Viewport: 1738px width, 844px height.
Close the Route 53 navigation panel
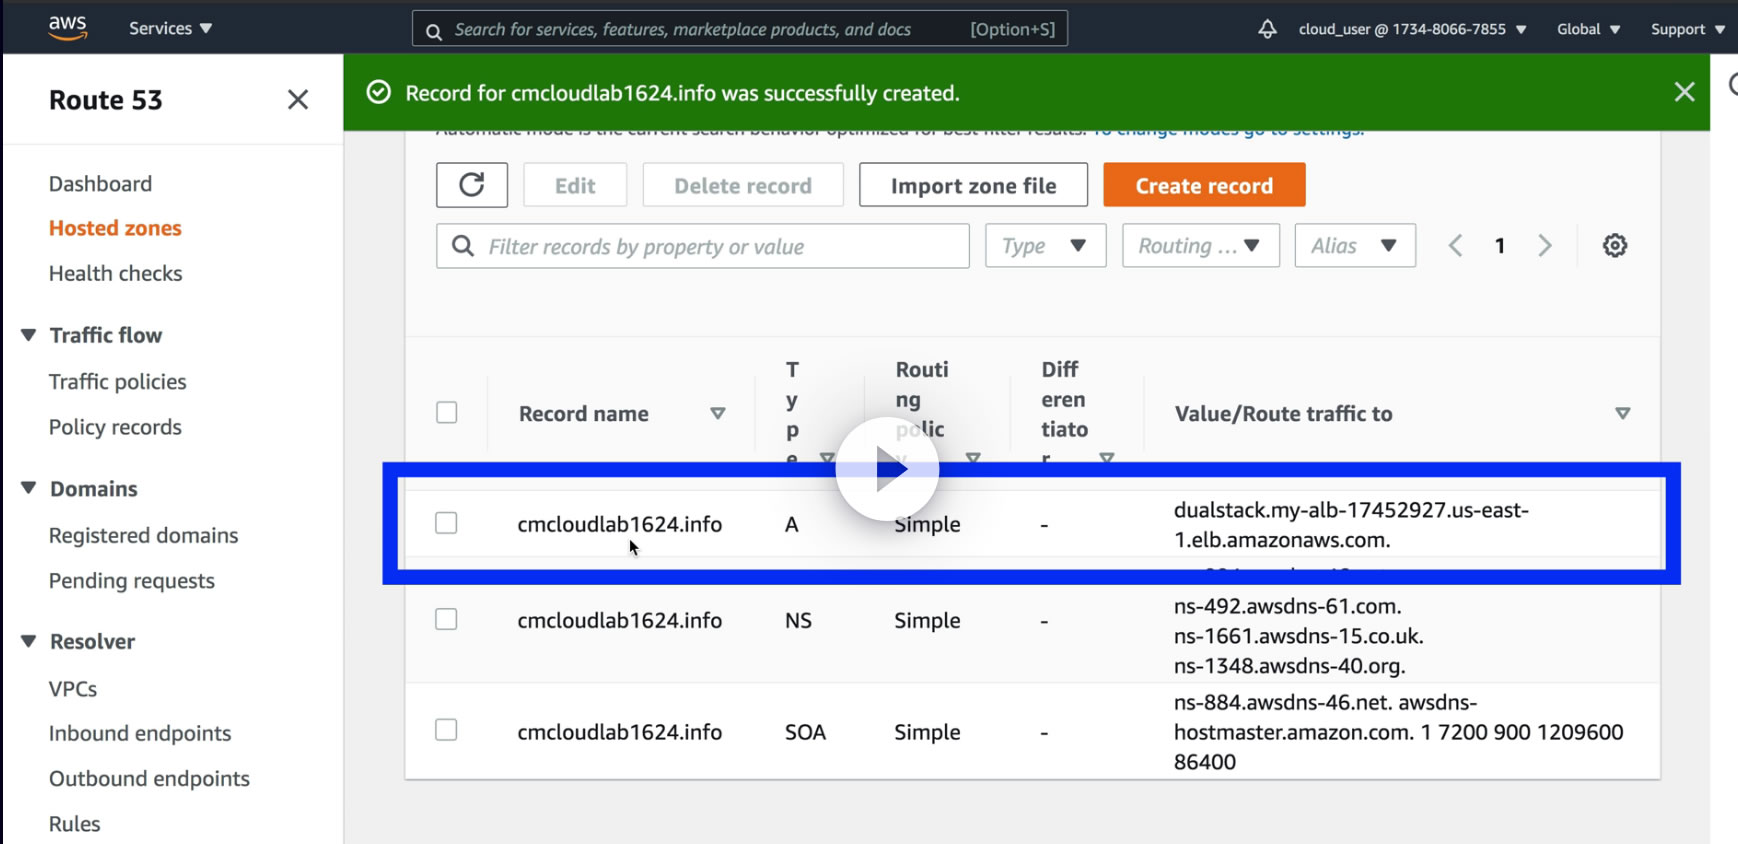[x=297, y=100]
